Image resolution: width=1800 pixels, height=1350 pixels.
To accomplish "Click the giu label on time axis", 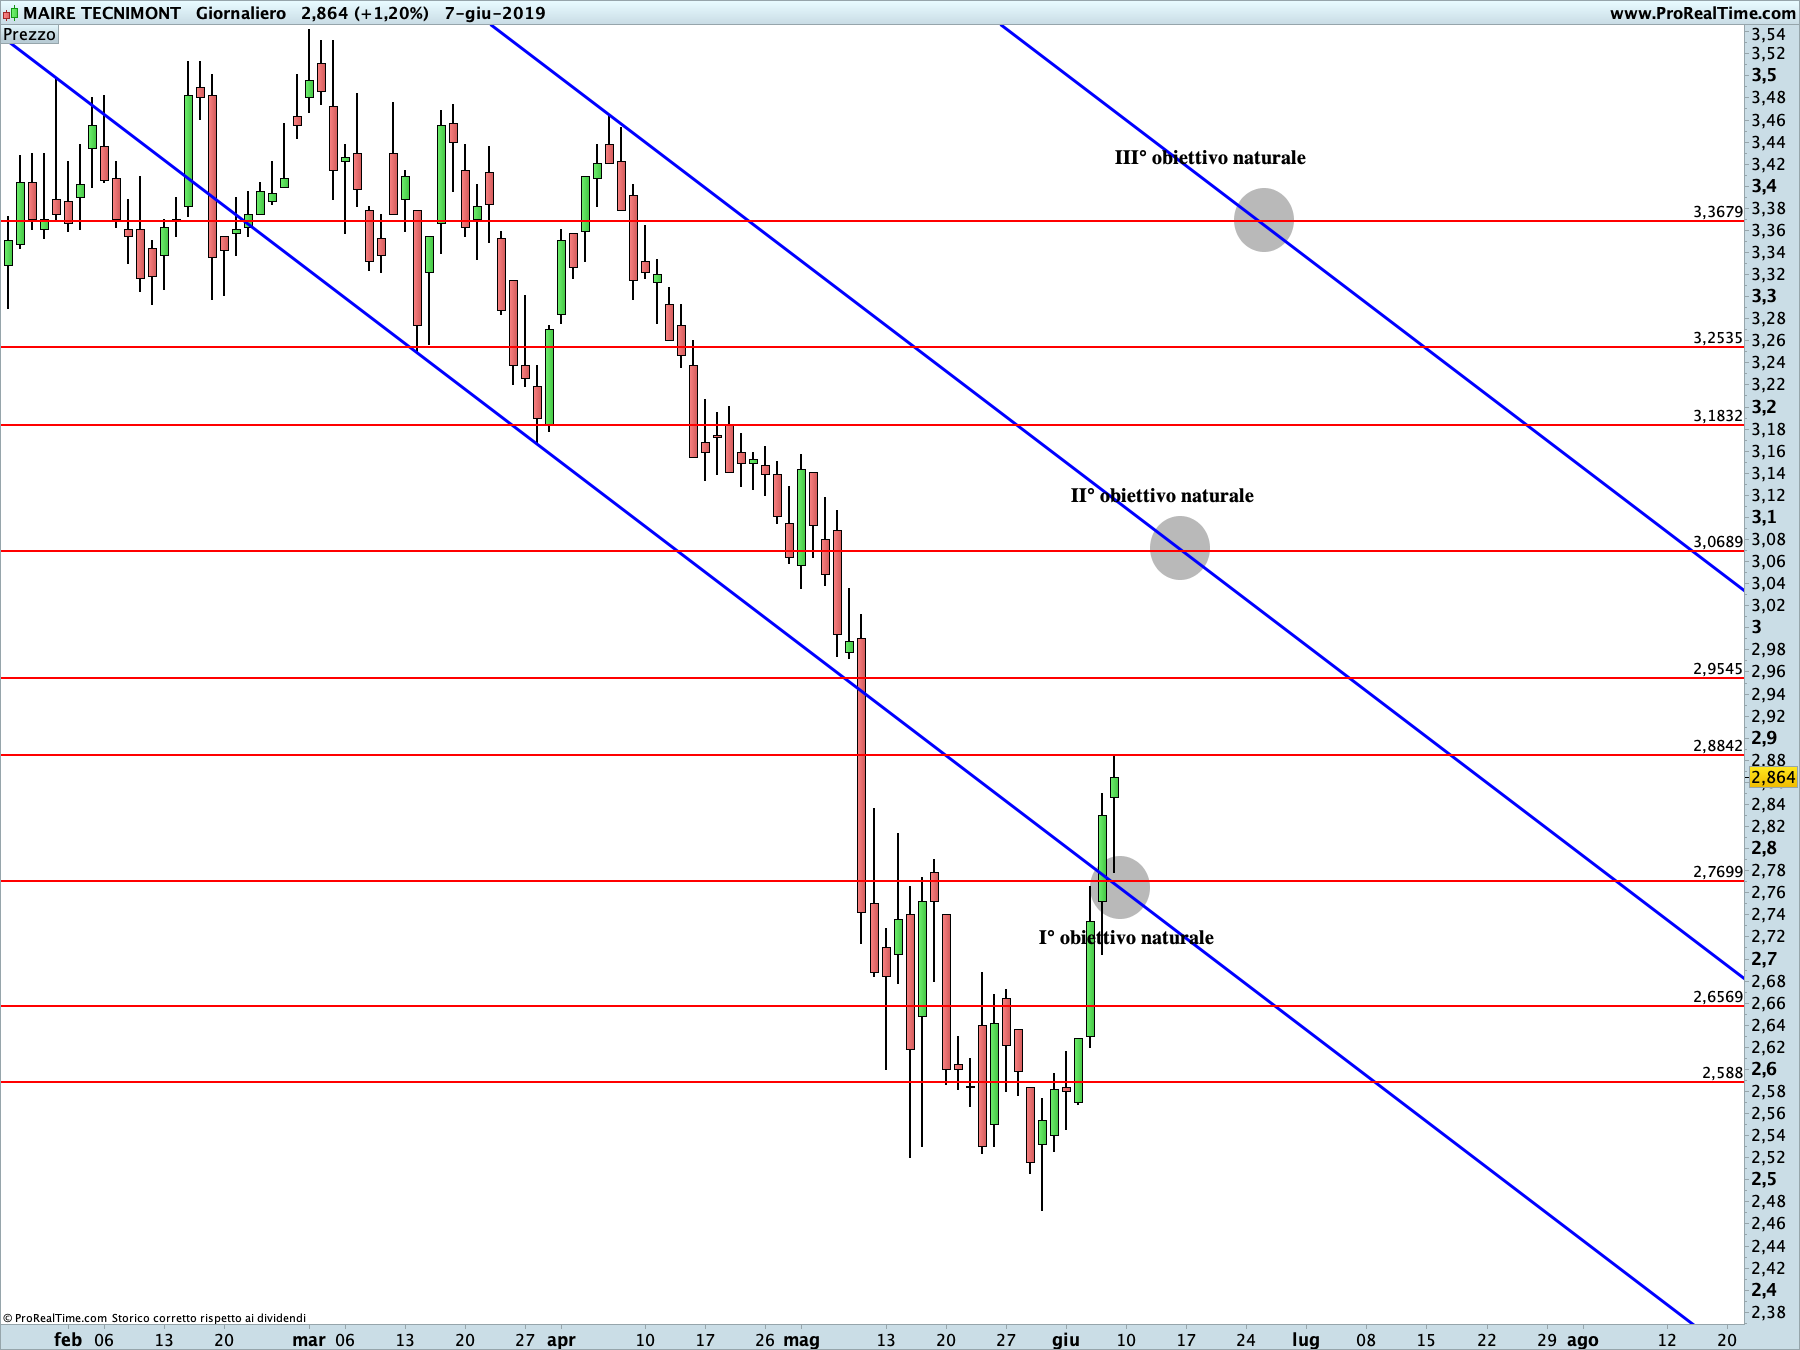I will tap(1066, 1339).
